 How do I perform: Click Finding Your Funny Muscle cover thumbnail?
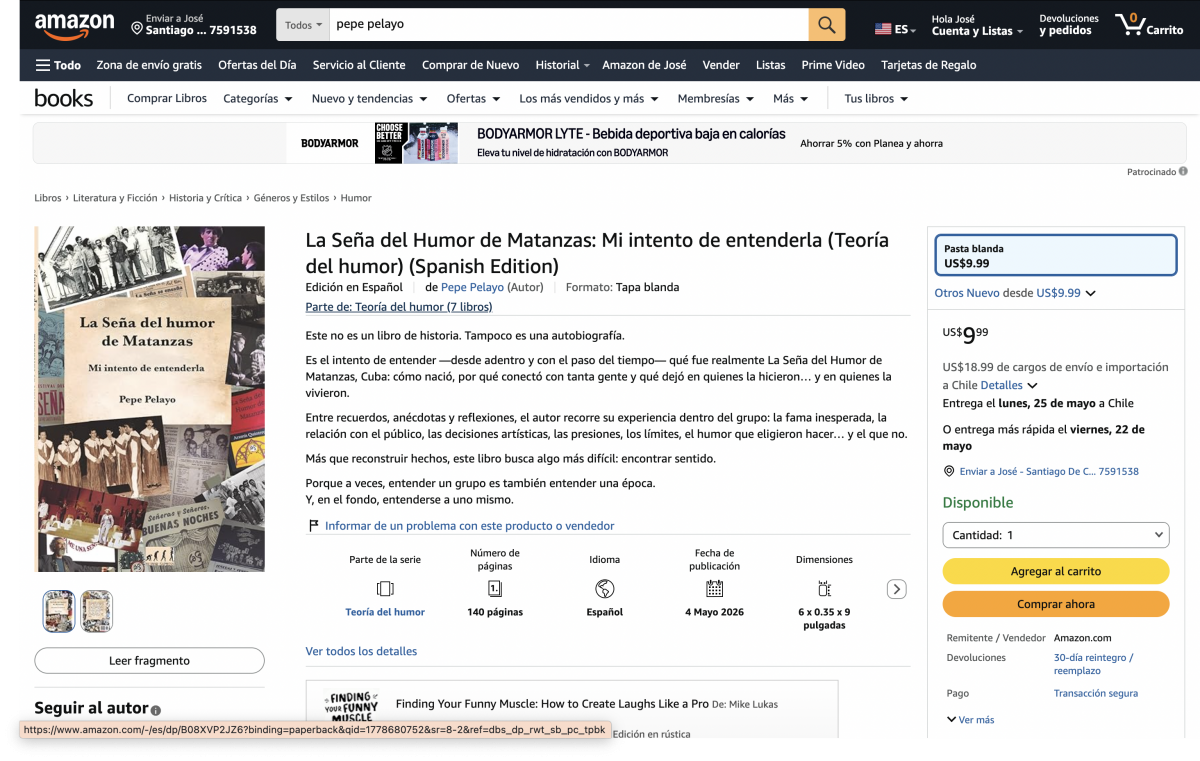pos(351,707)
